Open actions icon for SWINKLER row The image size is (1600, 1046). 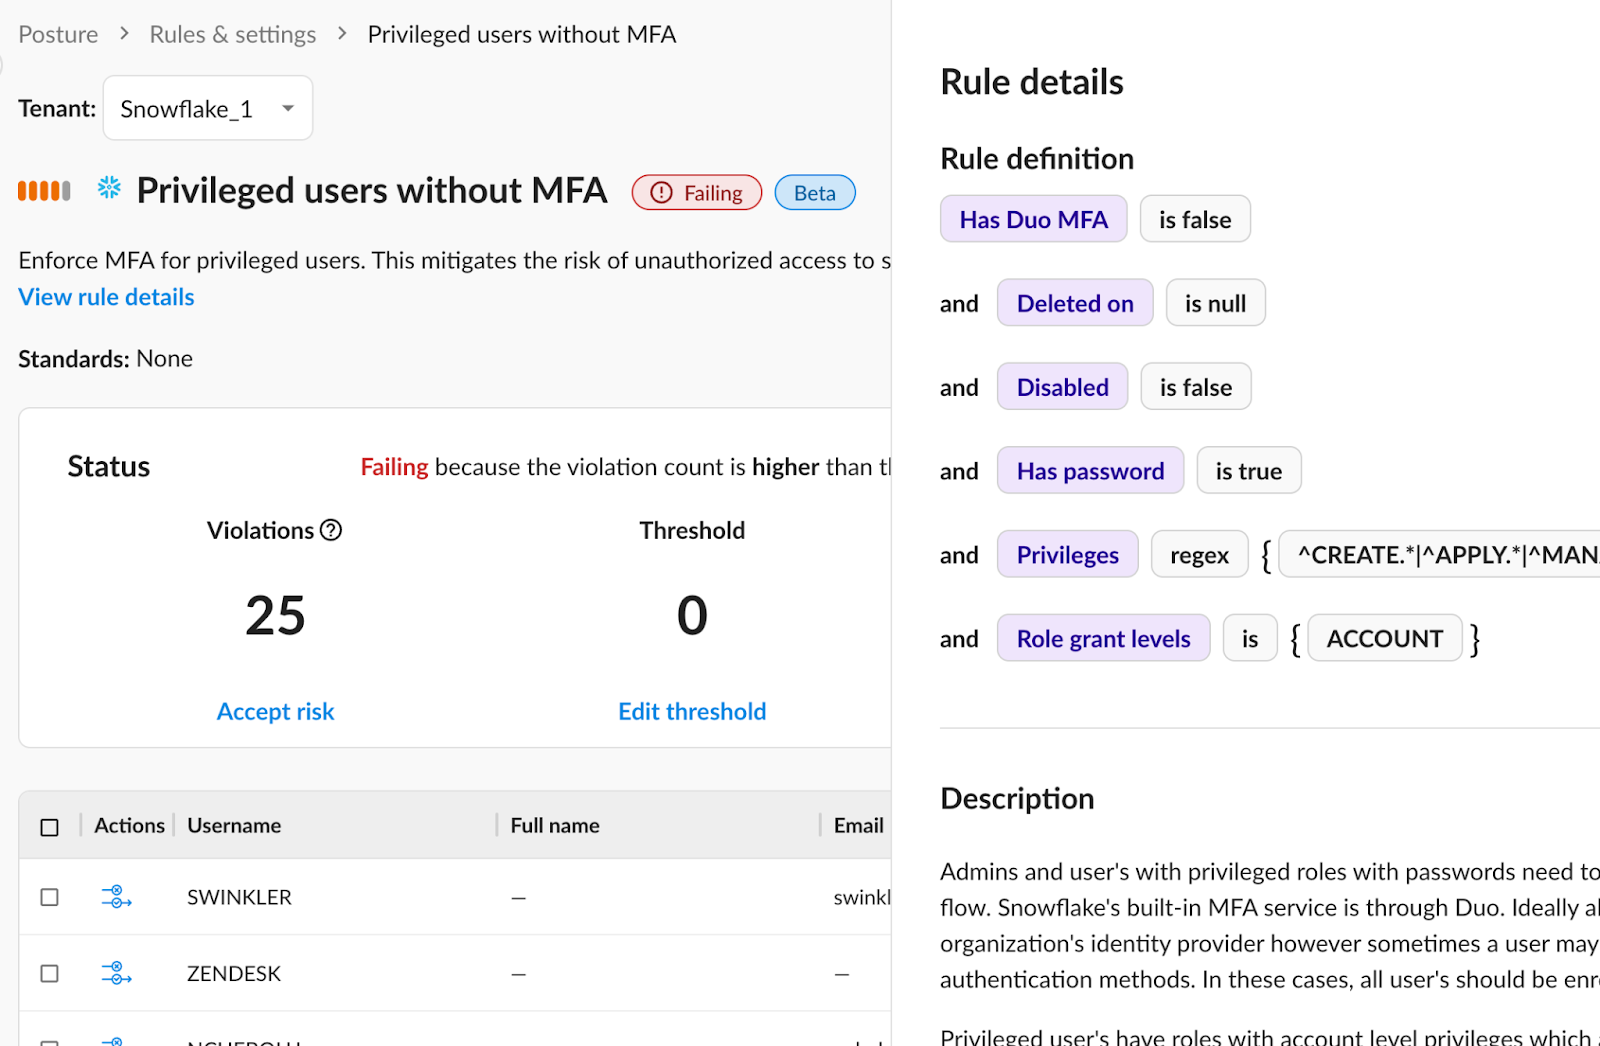pos(116,897)
